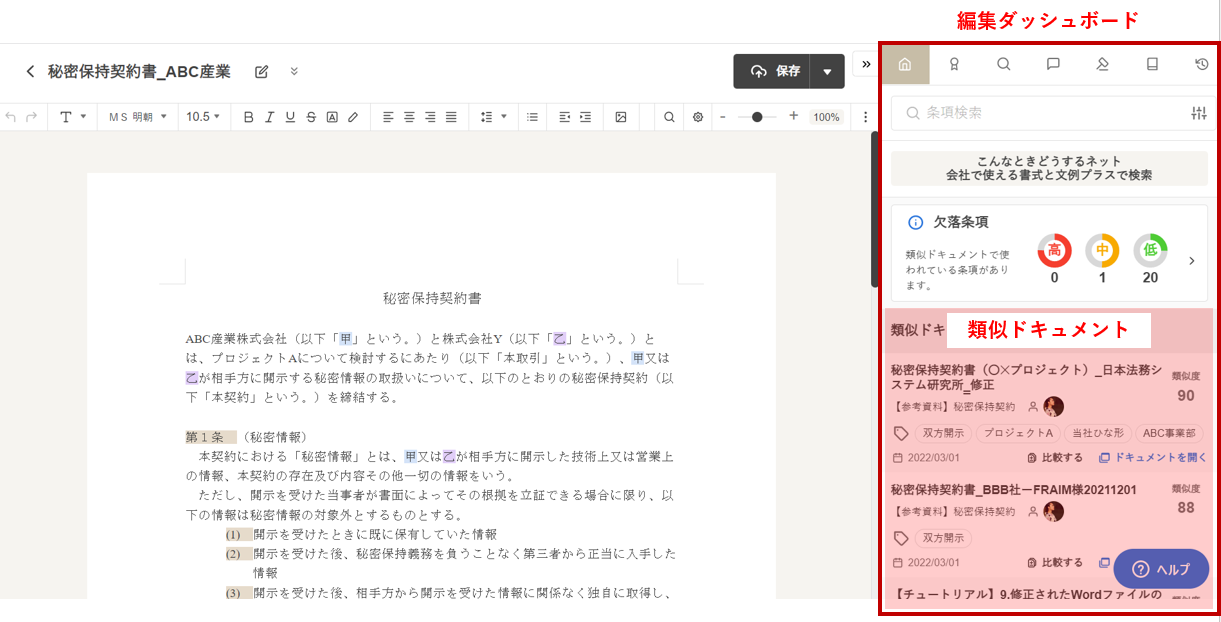This screenshot has width=1221, height=622.
Task: Click the 保存 save button
Action: [x=772, y=72]
